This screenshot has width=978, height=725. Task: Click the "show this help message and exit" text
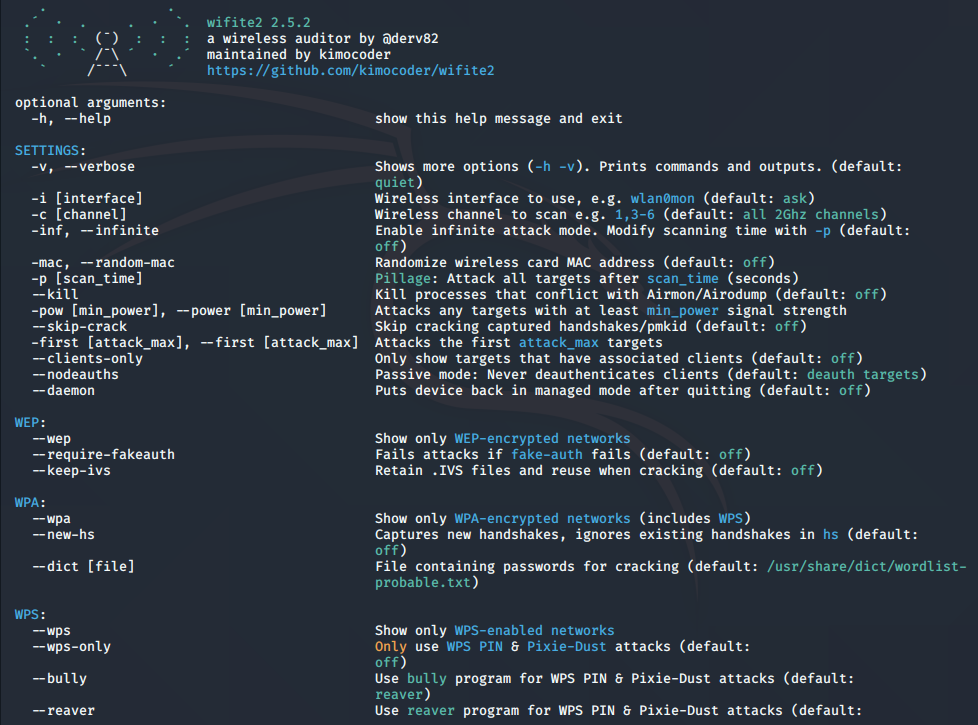coord(498,119)
